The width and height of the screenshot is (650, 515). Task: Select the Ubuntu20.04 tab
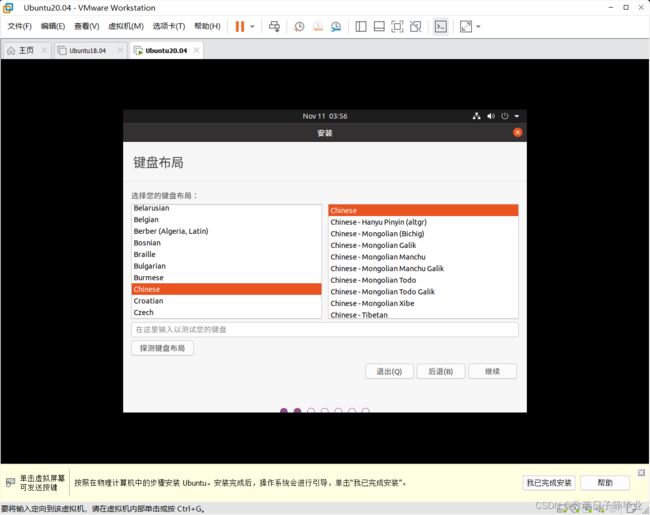[x=166, y=51]
